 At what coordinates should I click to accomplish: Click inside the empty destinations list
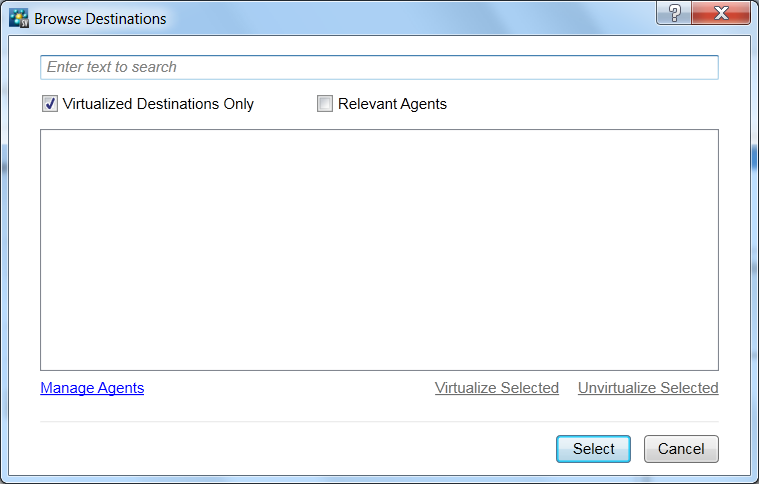click(379, 250)
